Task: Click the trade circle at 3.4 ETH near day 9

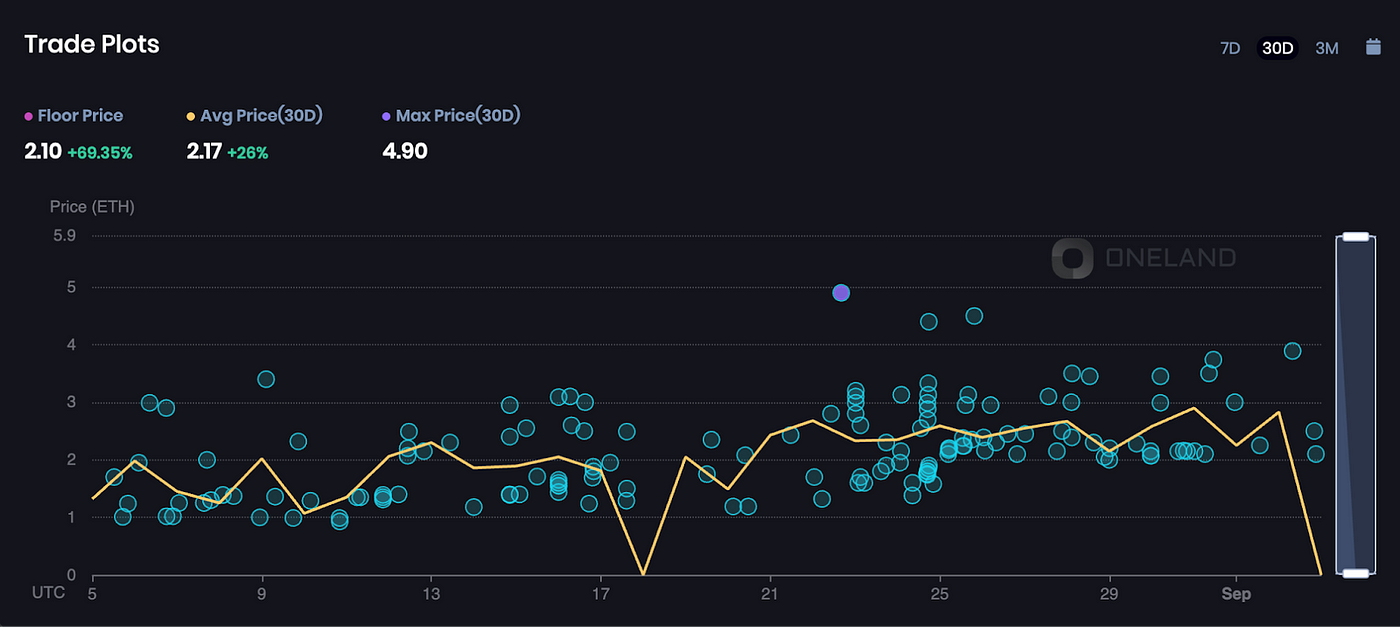Action: point(266,379)
